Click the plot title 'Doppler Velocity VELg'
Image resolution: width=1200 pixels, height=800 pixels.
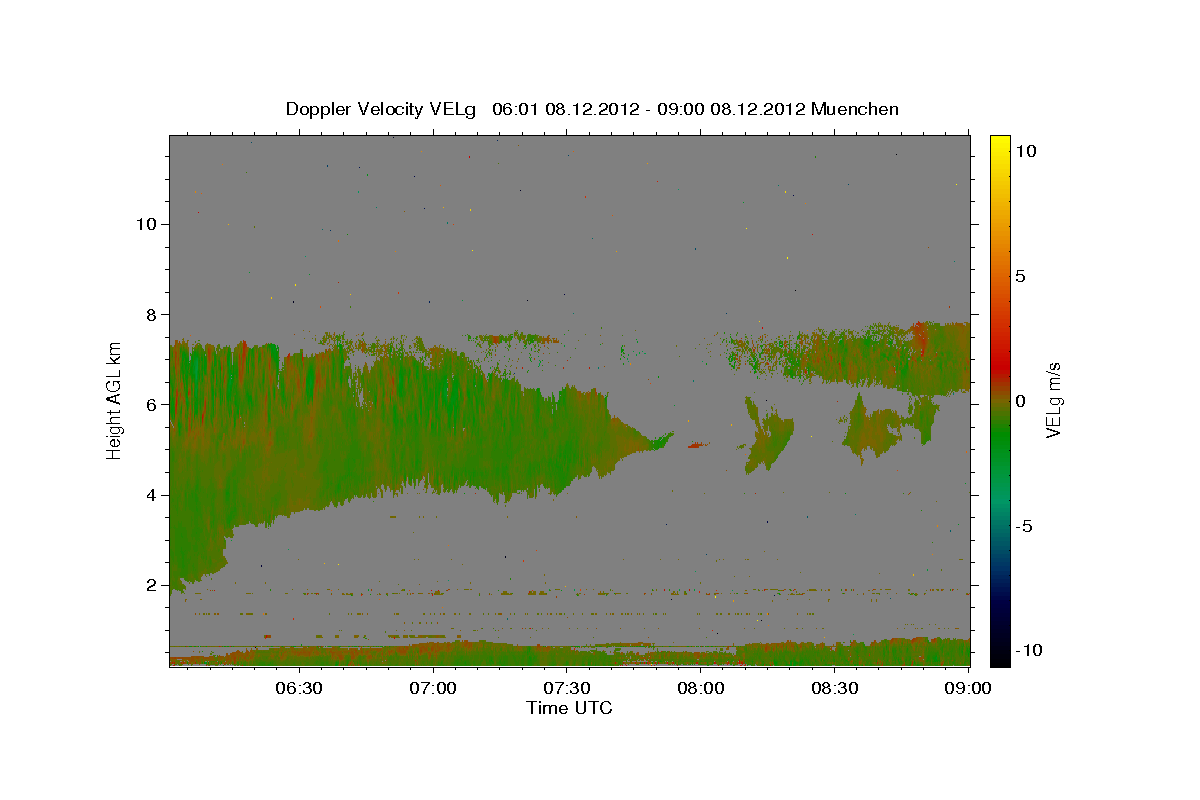[382, 109]
